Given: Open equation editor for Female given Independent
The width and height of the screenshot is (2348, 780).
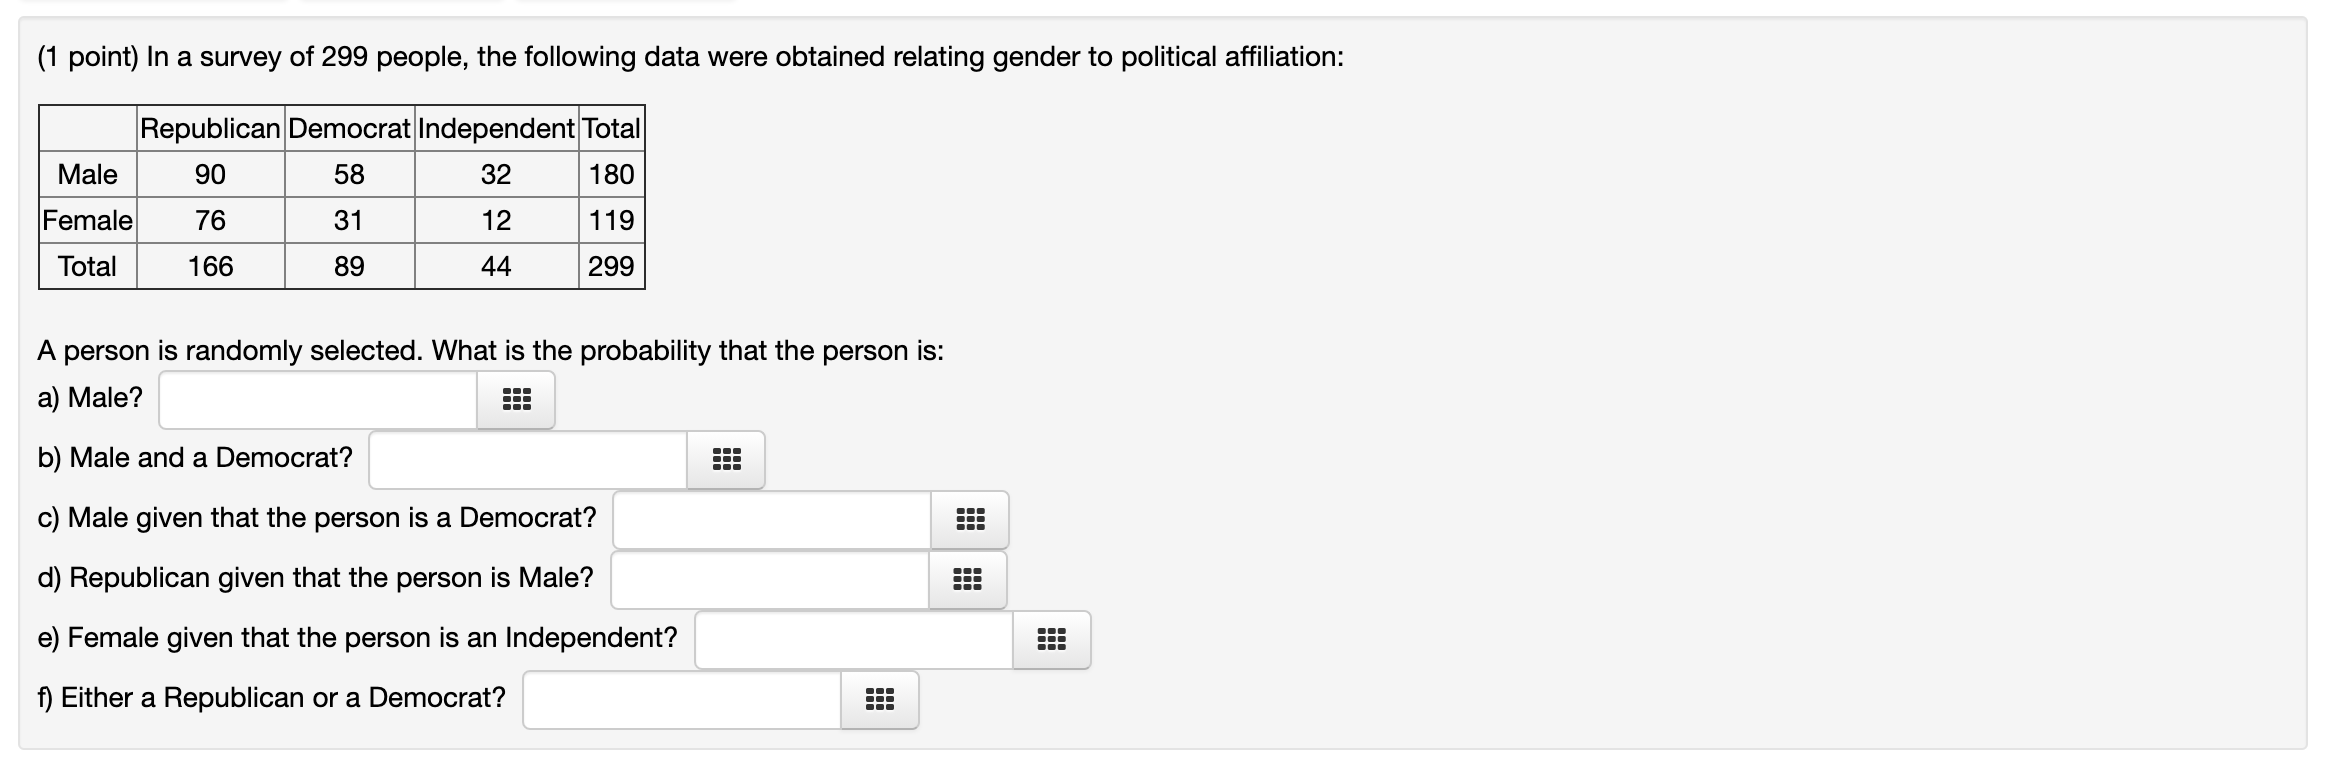Looking at the screenshot, I should click(1052, 640).
